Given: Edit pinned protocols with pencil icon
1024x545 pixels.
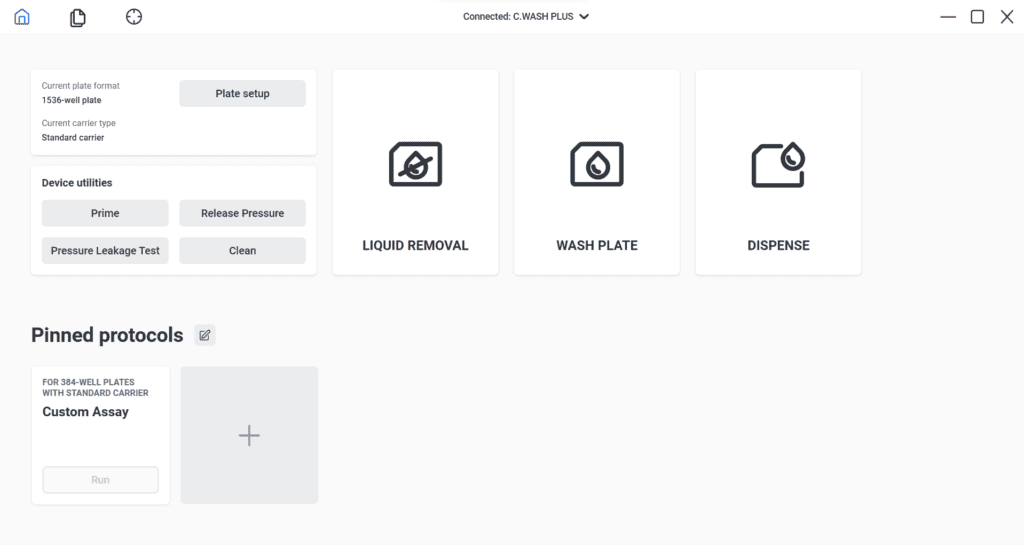Looking at the screenshot, I should 205,335.
